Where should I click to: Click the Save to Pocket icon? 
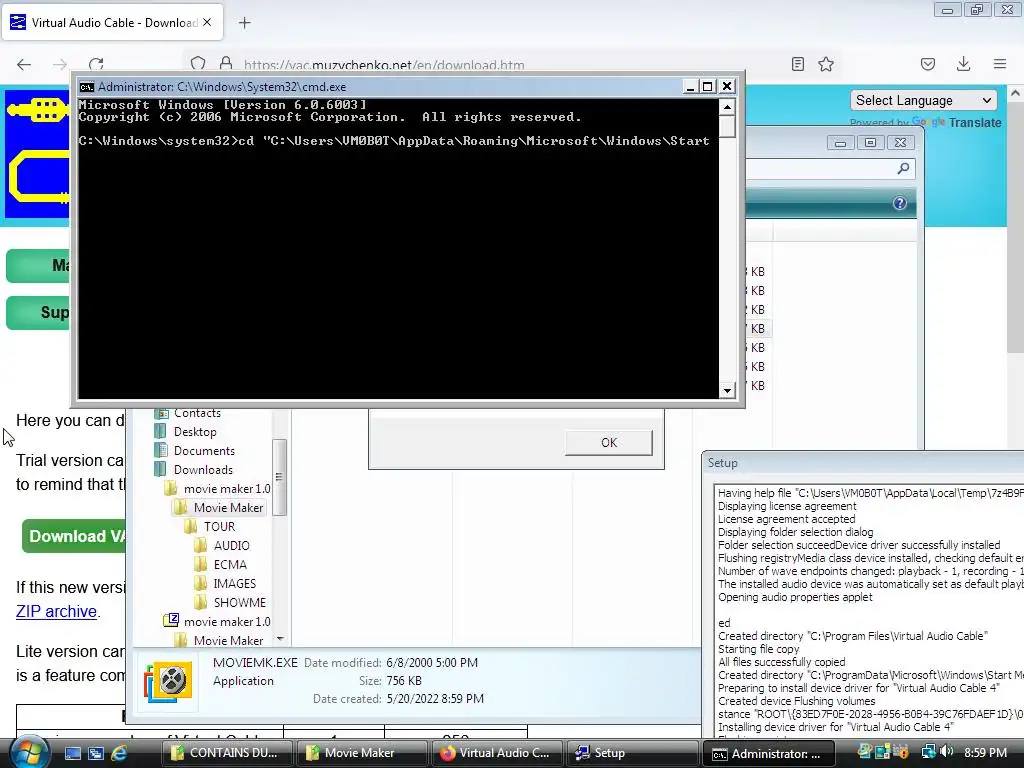(927, 64)
